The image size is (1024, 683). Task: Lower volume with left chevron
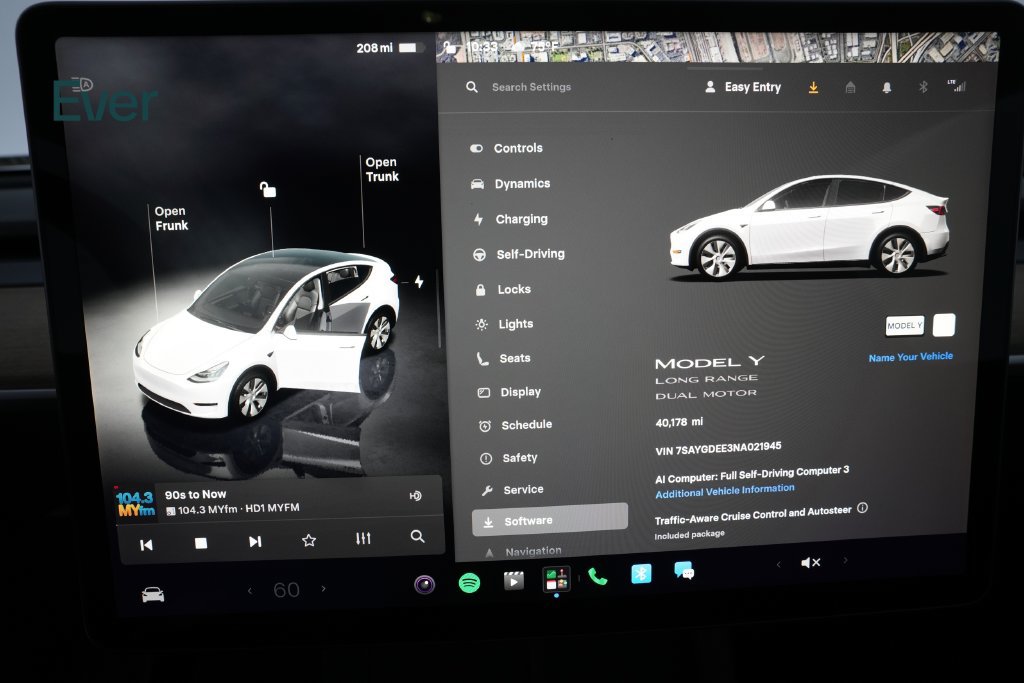[778, 564]
